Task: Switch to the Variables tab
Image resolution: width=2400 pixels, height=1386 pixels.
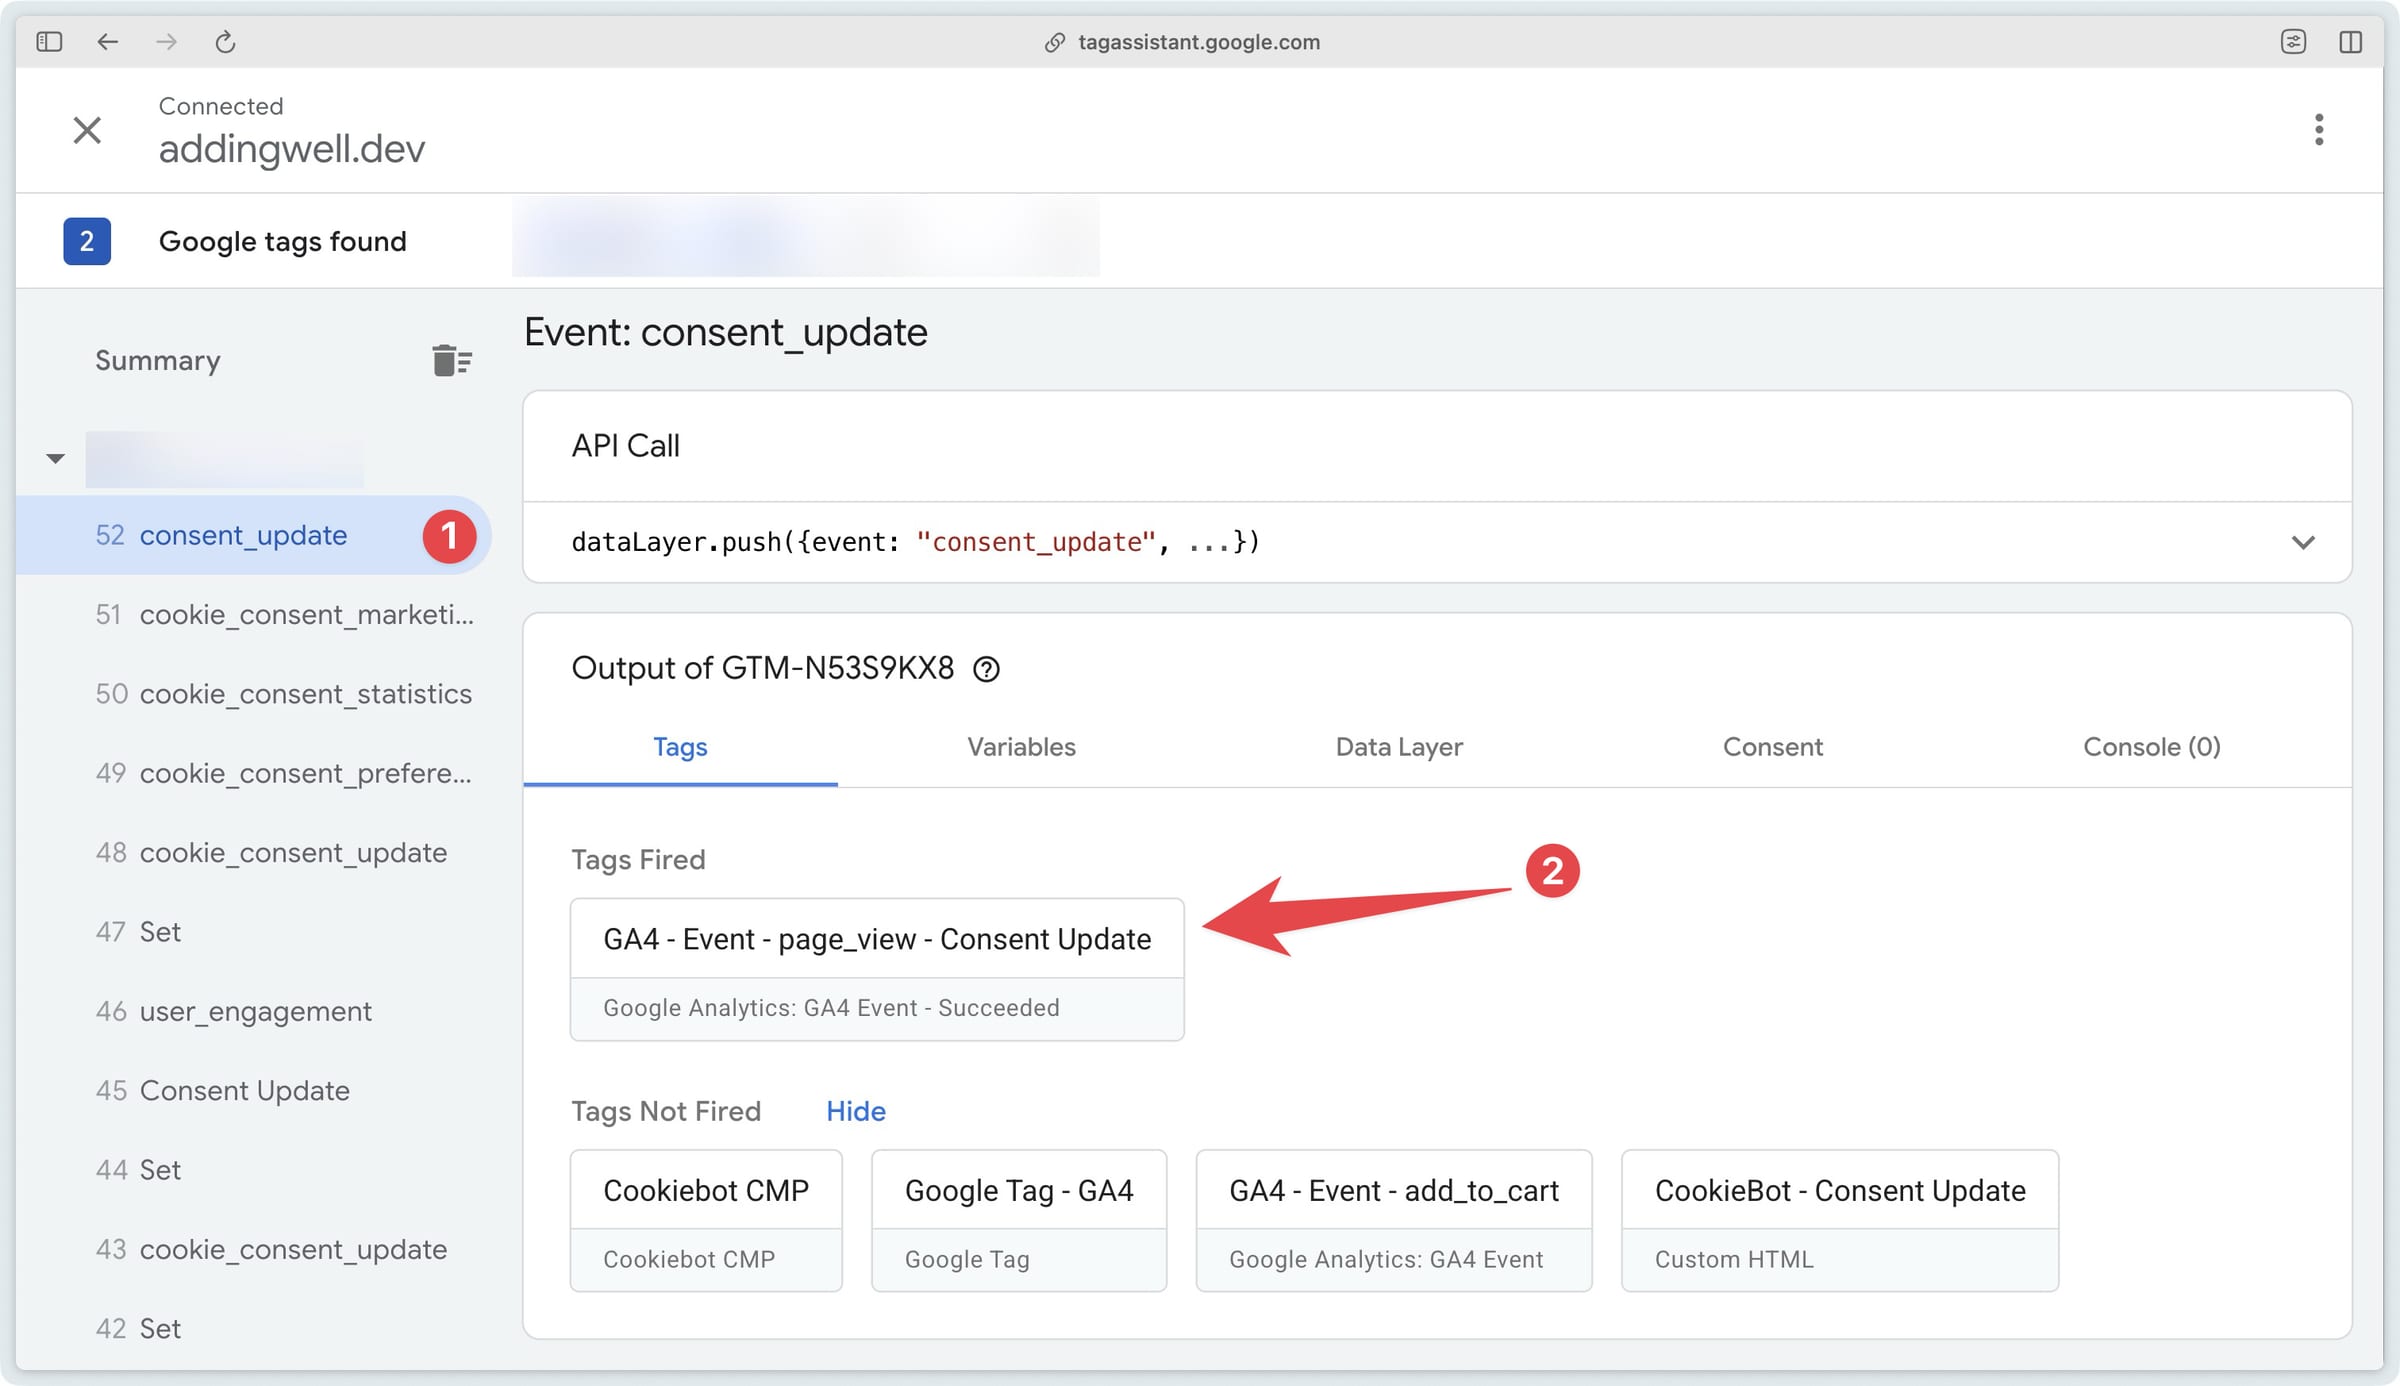Action: point(1021,747)
